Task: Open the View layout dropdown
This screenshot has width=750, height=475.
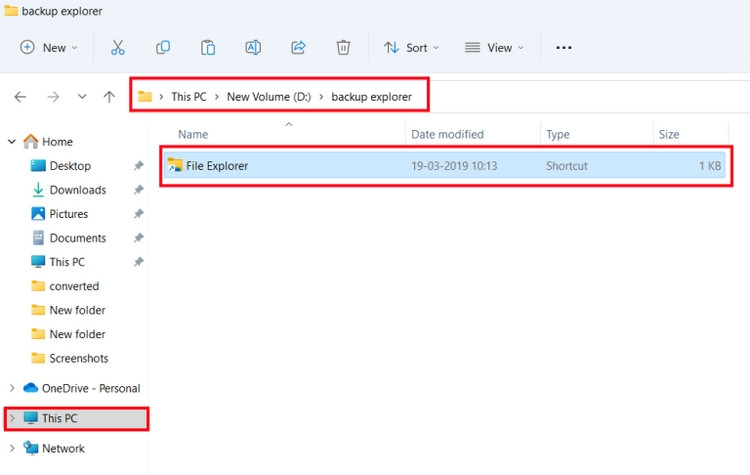Action: [x=494, y=47]
